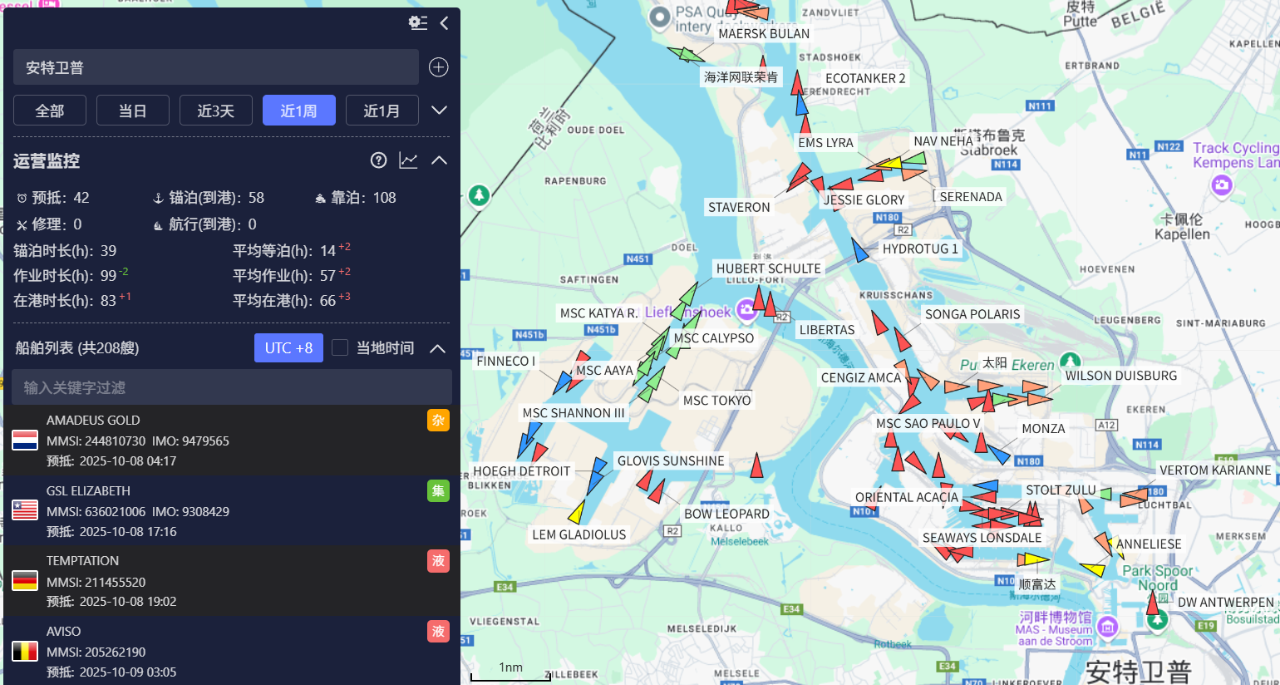The width and height of the screenshot is (1280, 685).
Task: Collapse the side panel with left arrow
Action: tap(444, 23)
